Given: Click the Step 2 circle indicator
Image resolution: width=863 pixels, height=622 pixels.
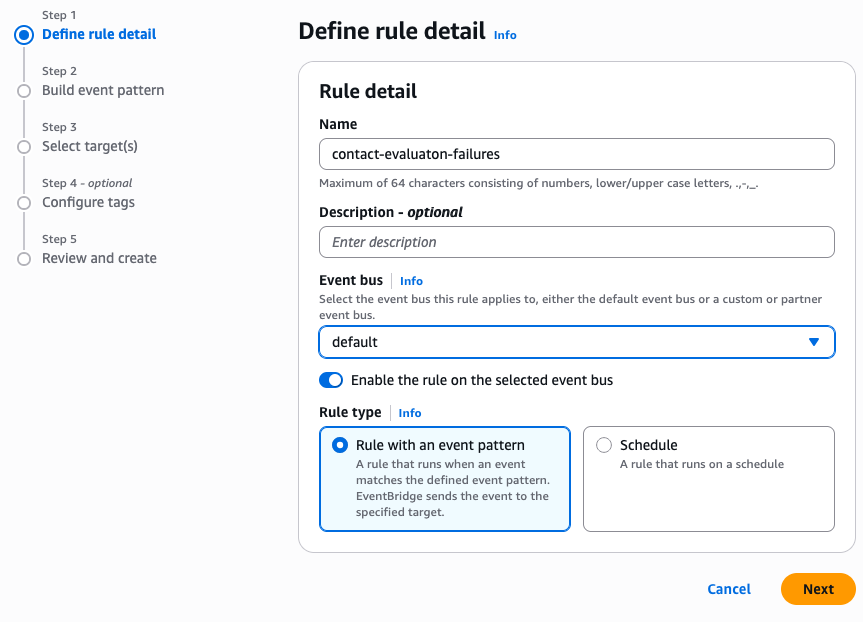Looking at the screenshot, I should 22,90.
